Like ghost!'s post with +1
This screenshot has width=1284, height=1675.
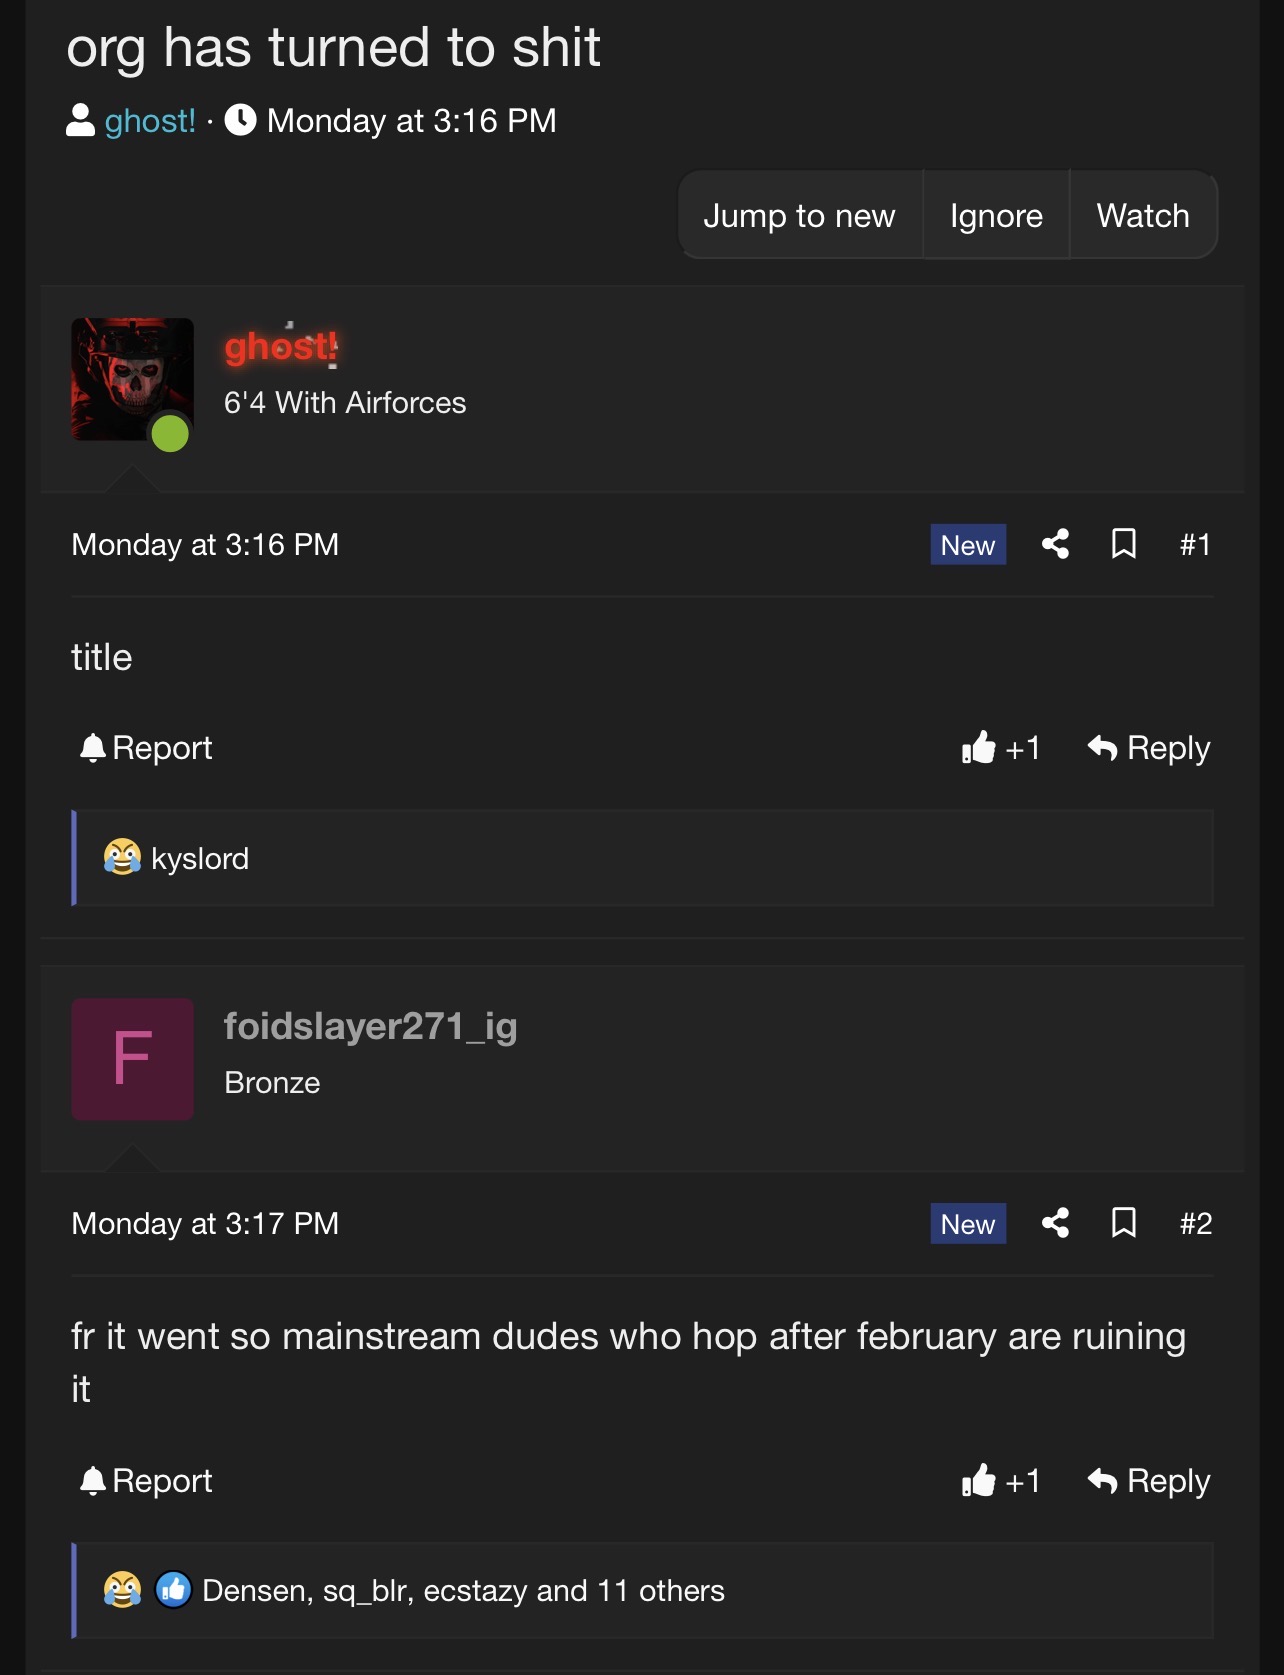click(1000, 748)
